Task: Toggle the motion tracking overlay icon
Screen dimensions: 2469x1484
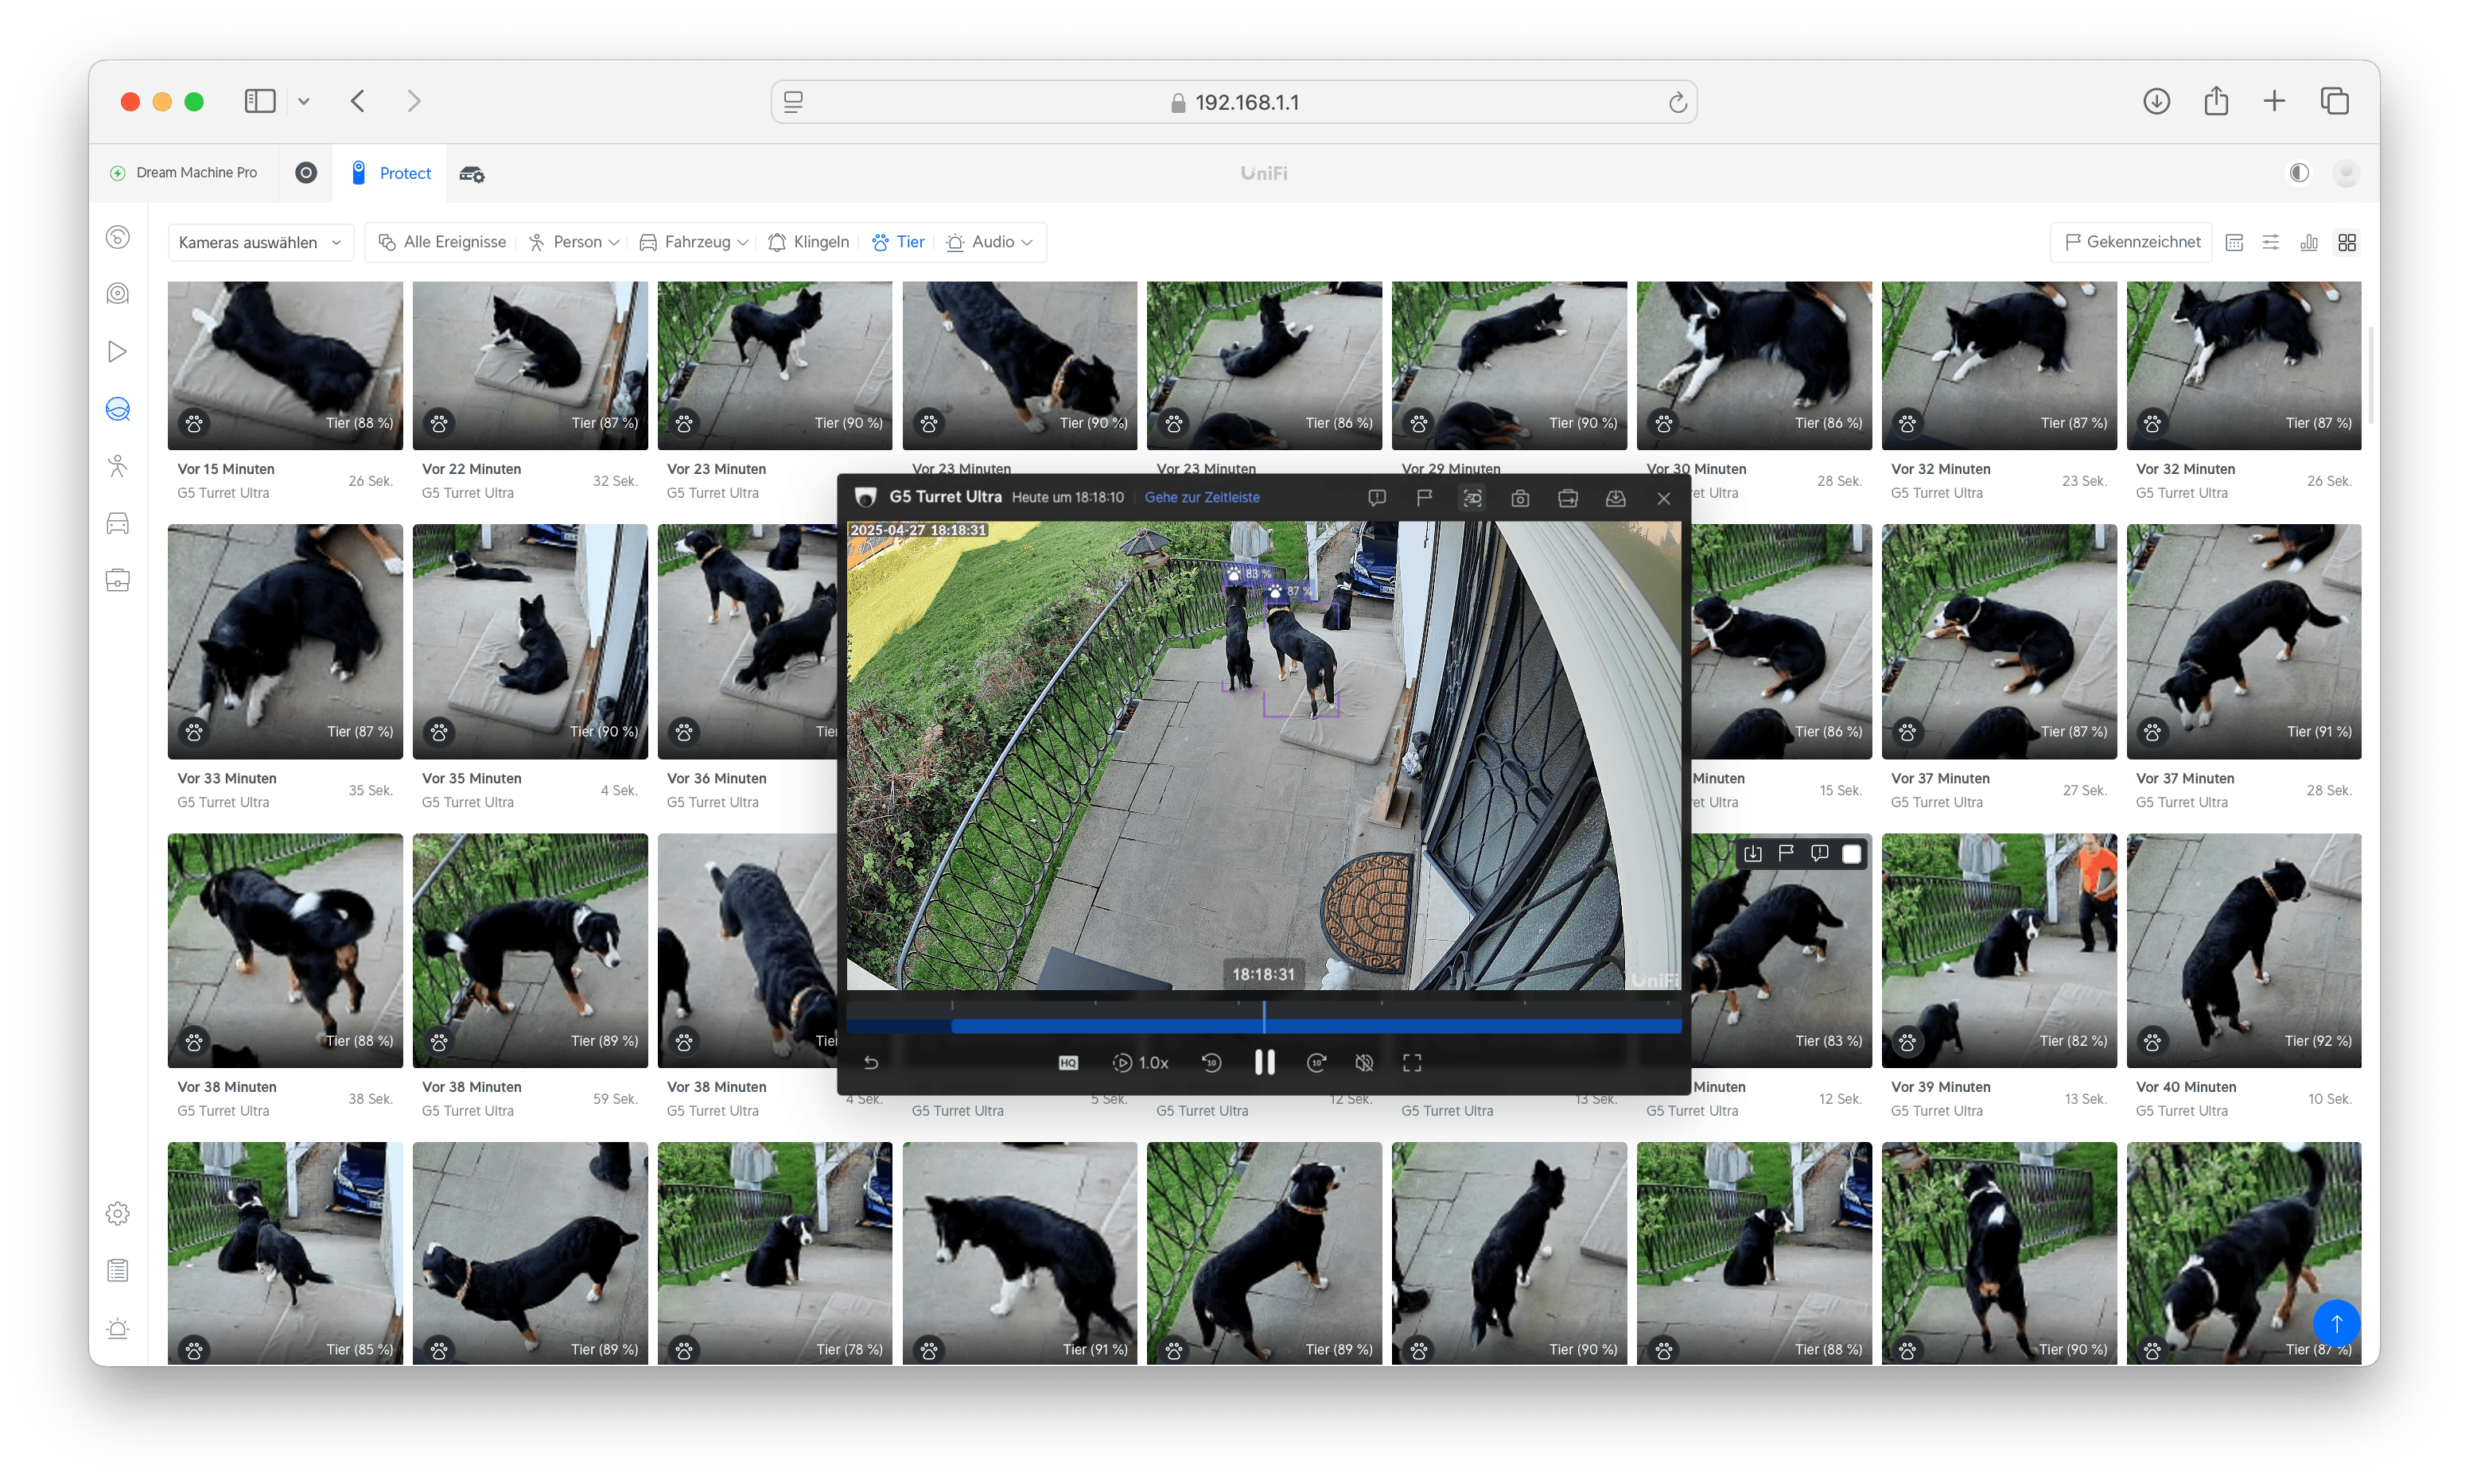Action: click(x=1472, y=498)
